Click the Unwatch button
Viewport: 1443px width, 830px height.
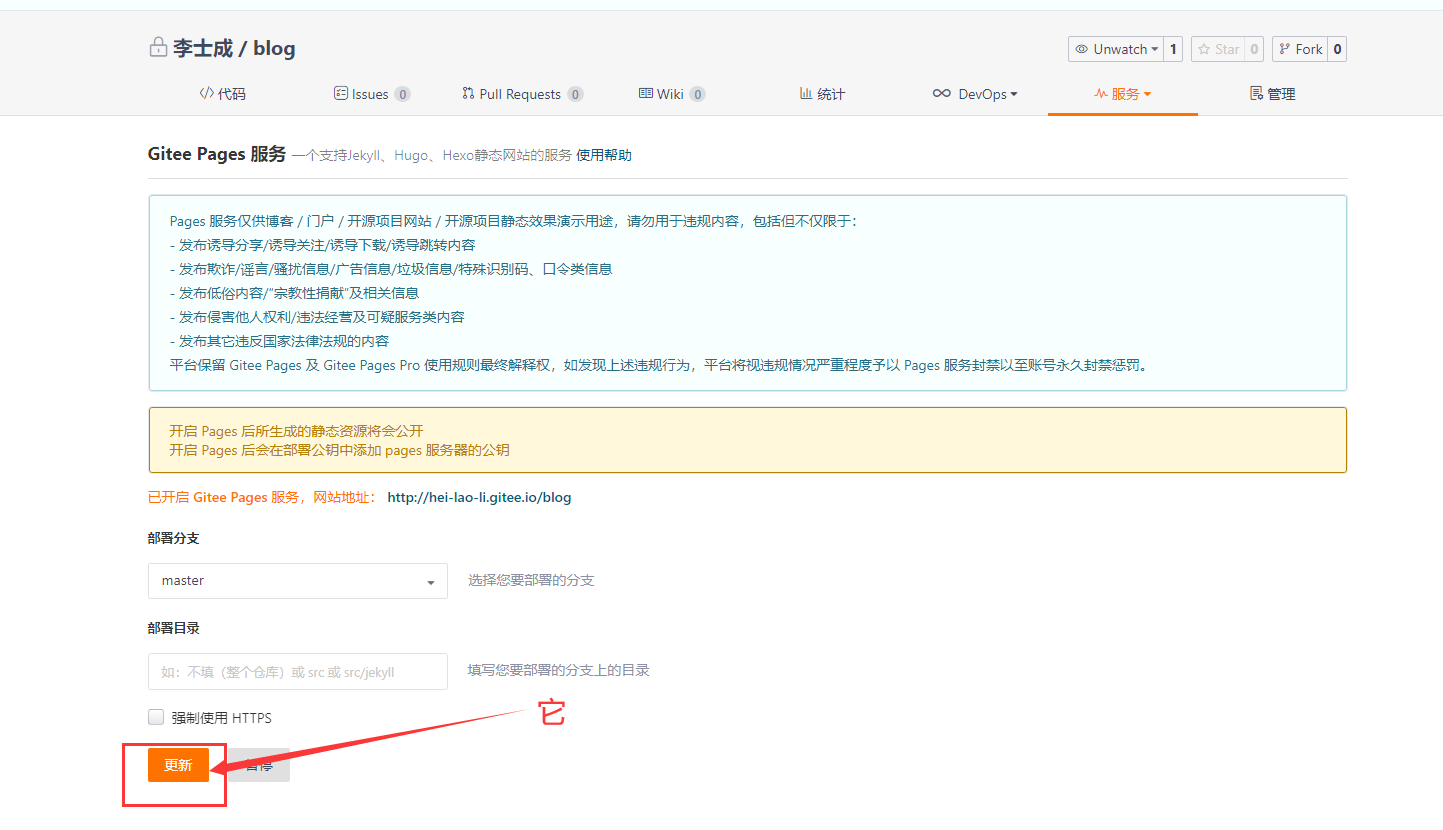[x=1116, y=49]
